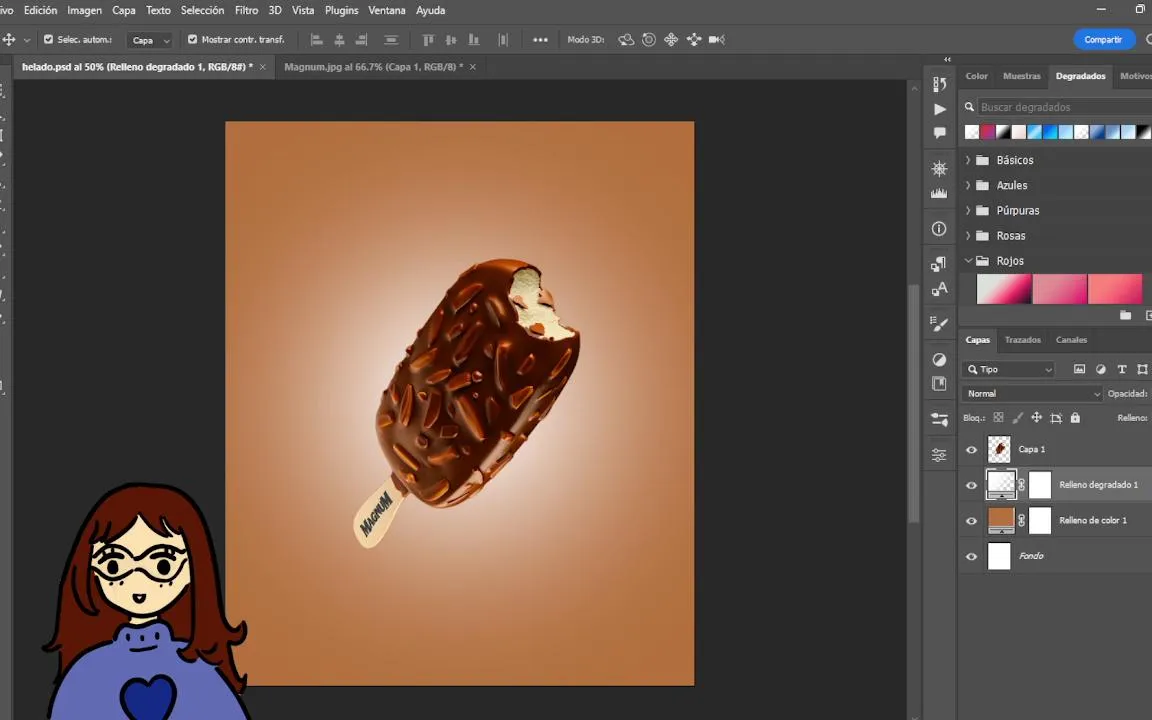The height and width of the screenshot is (720, 1152).
Task: Toggle lock position icon
Action: pos(1037,417)
